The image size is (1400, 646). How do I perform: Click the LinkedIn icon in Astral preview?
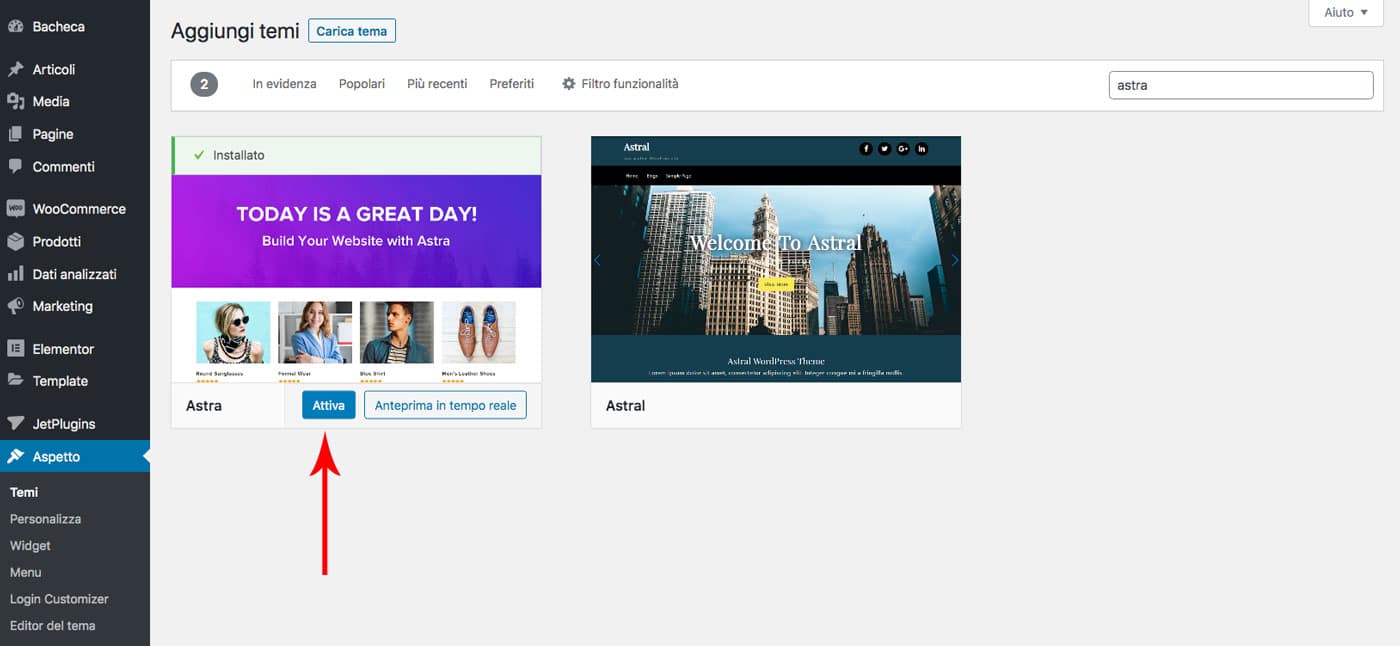[x=922, y=149]
